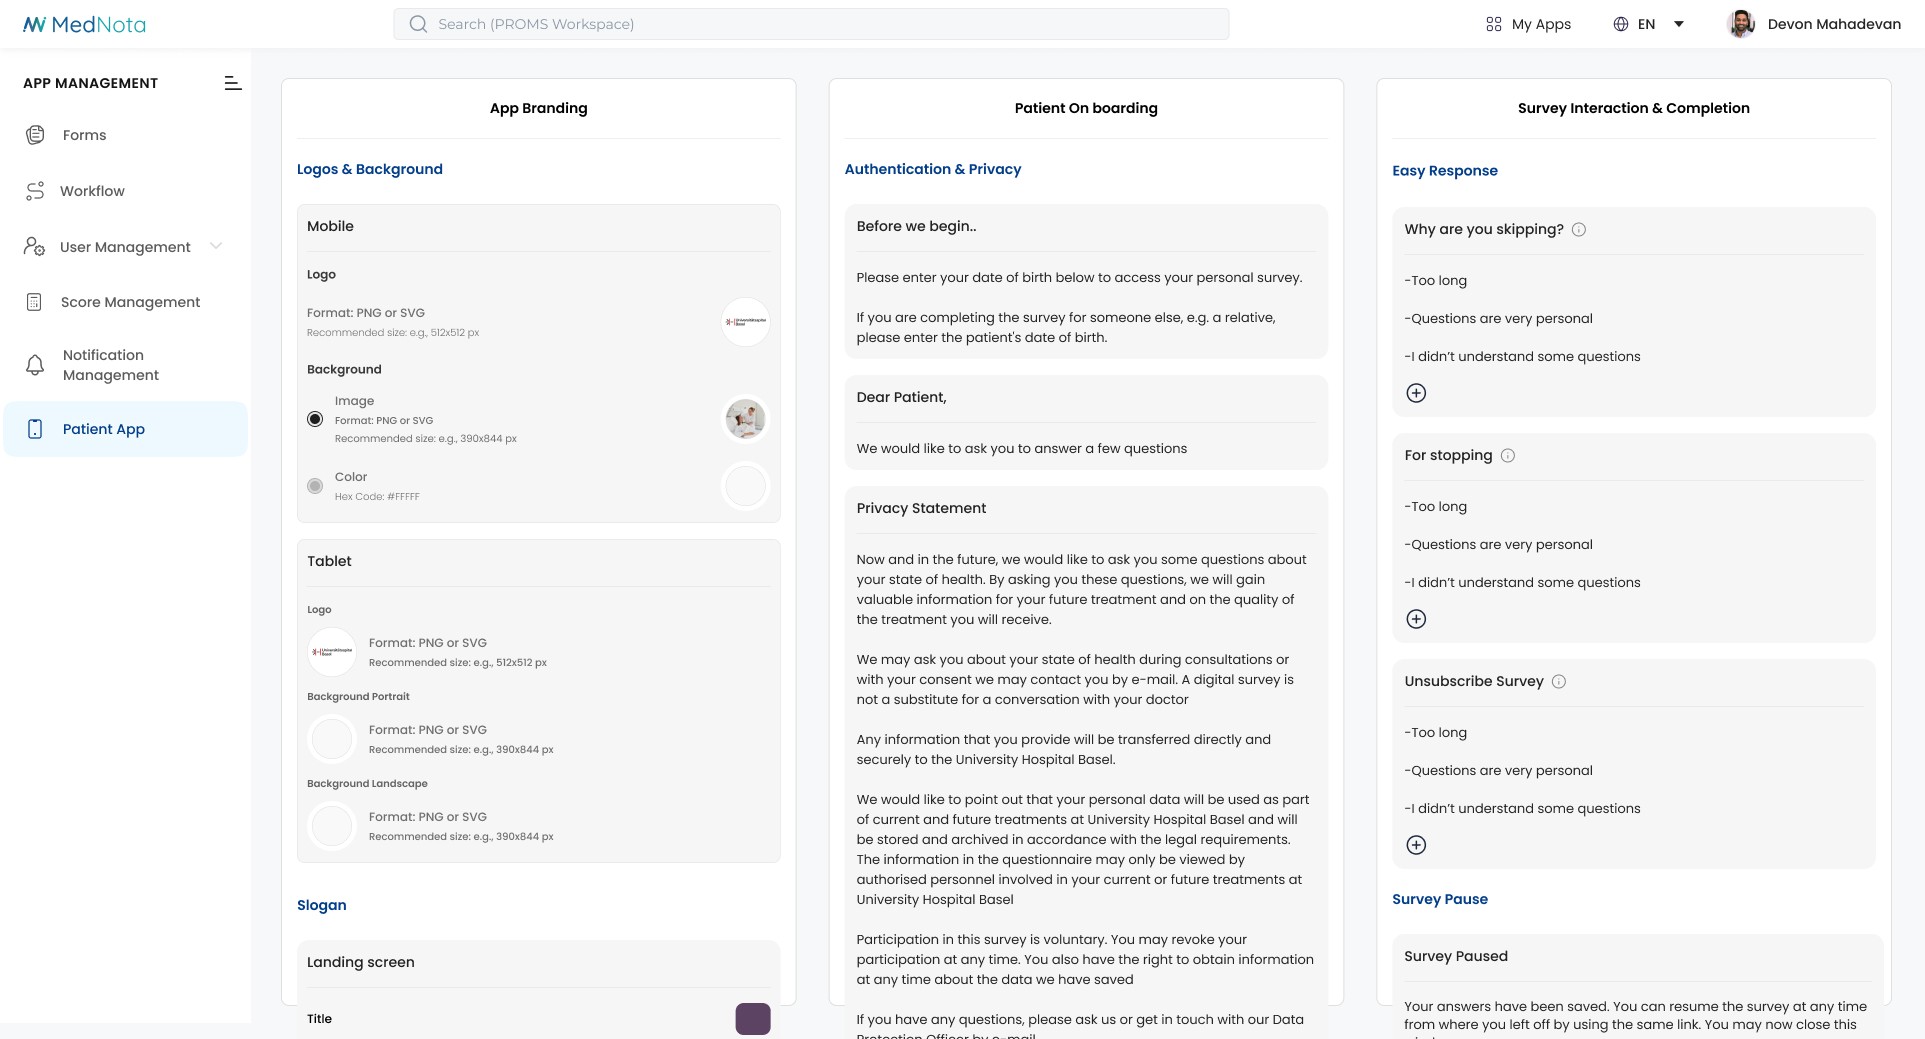1925x1039 pixels.
Task: Click the Notification Management bell icon
Action: [x=35, y=365]
